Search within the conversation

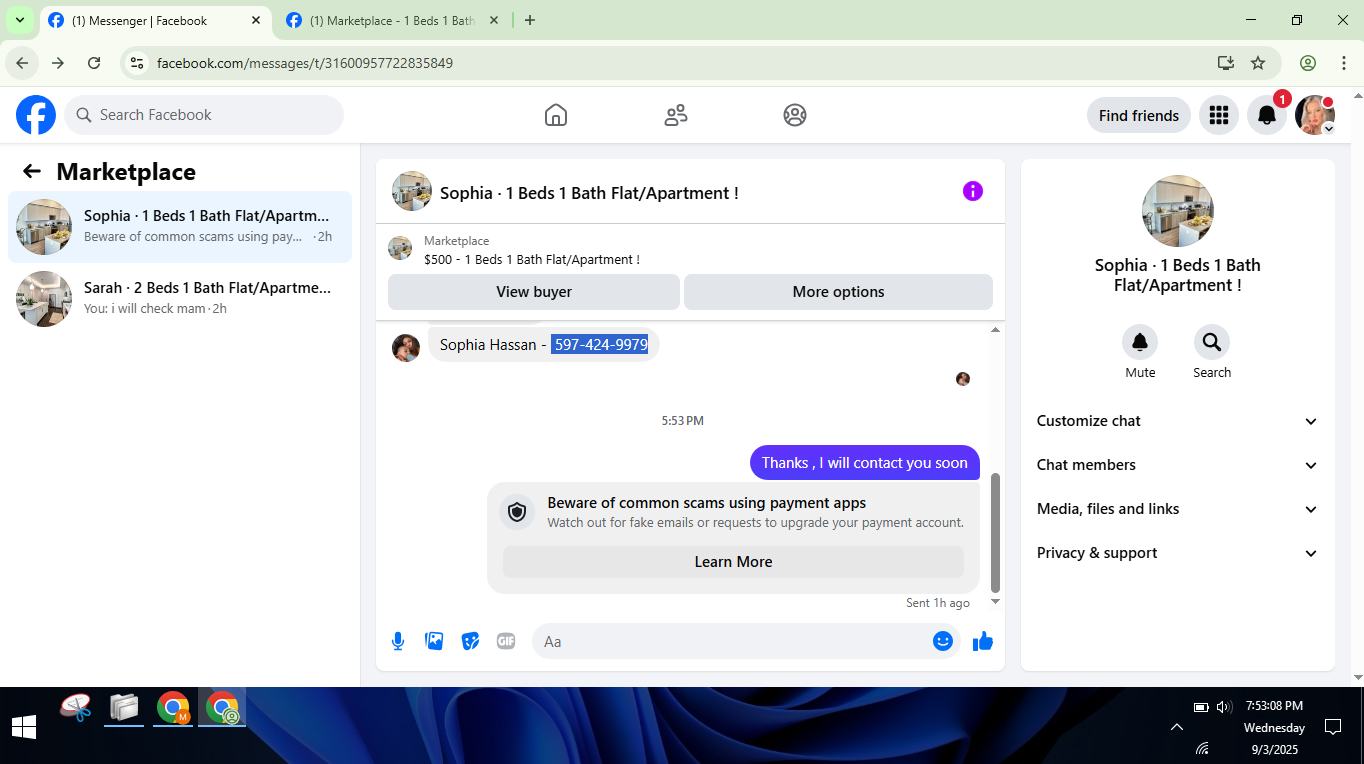1212,343
